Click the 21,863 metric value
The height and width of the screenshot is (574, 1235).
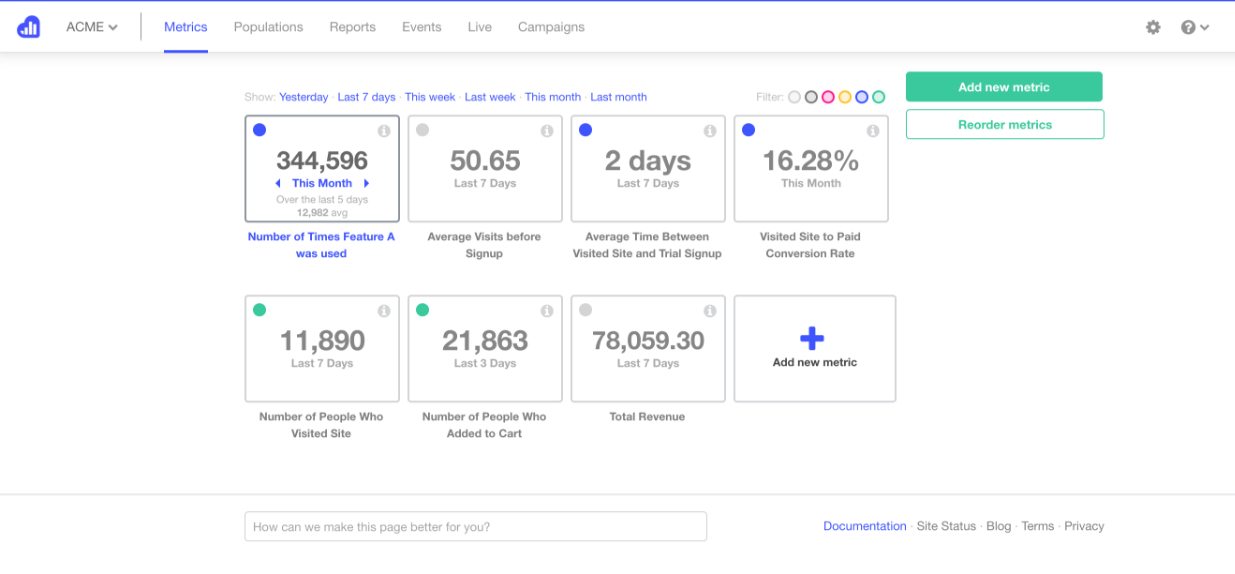[485, 340]
